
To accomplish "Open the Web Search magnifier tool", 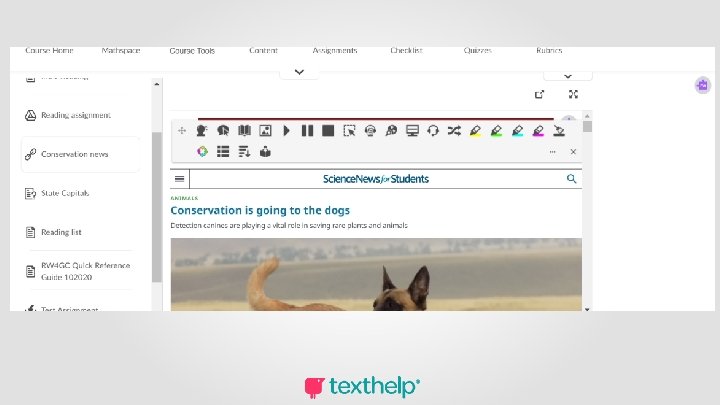I will tap(391, 131).
